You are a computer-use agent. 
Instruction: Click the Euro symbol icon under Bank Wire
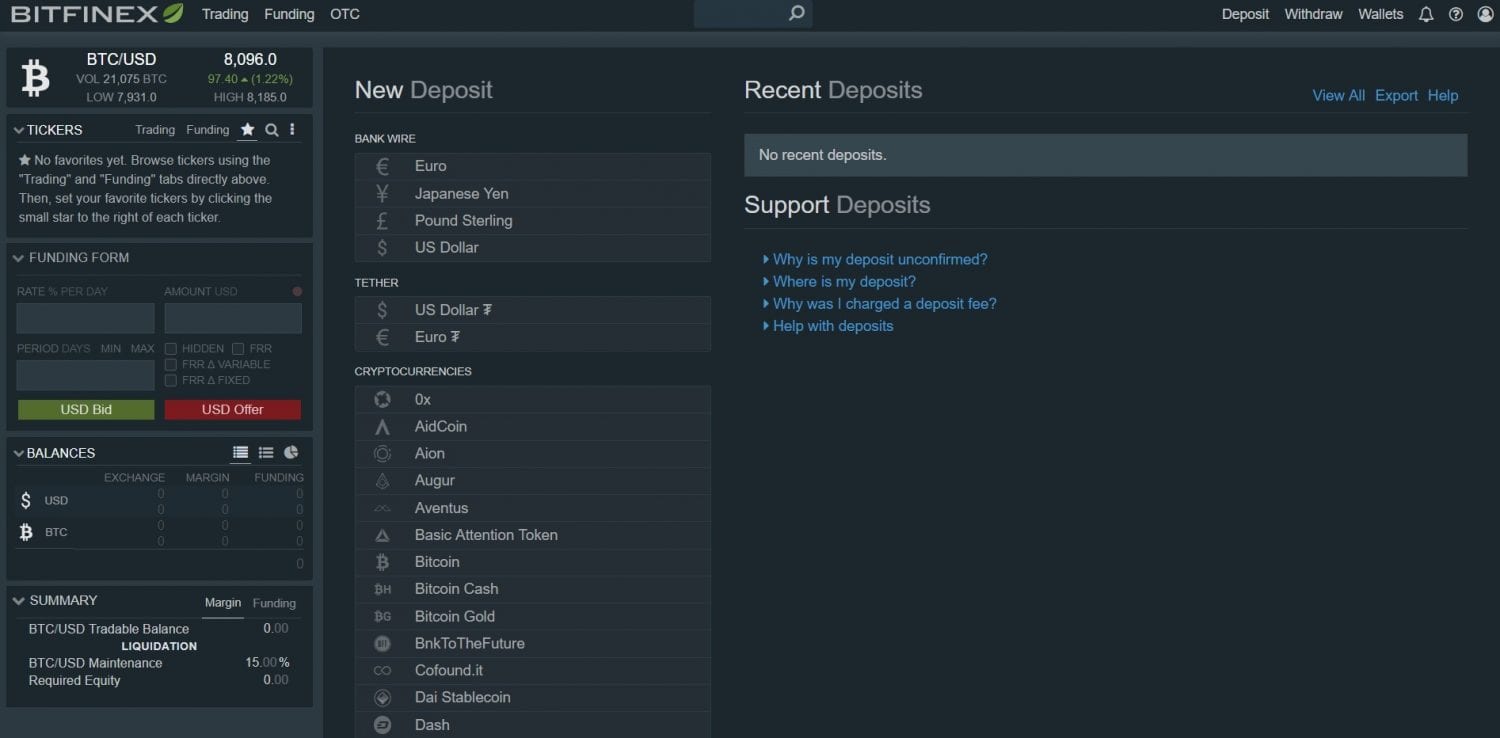click(382, 166)
